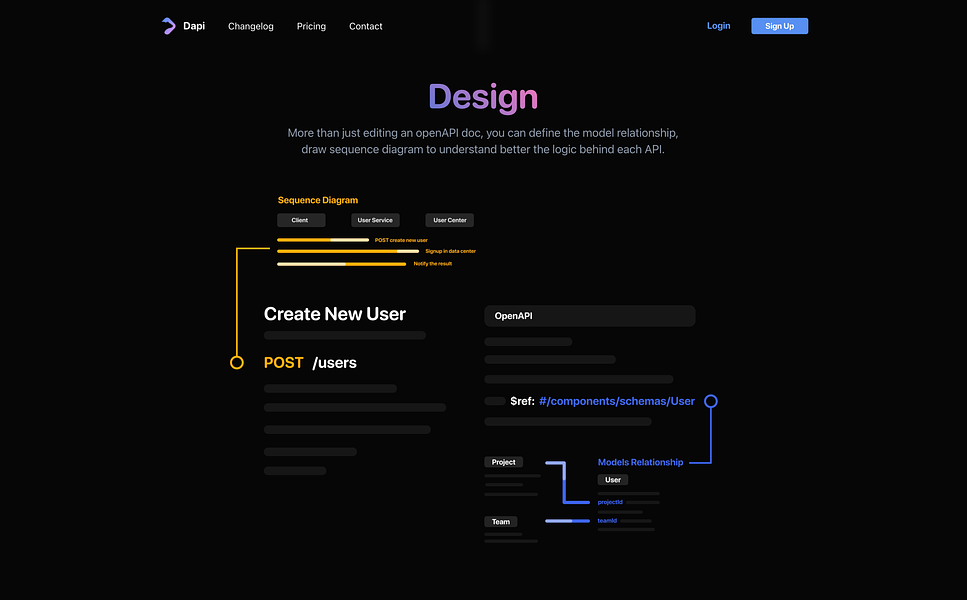This screenshot has height=600, width=967.
Task: Click the Team model tag
Action: (x=501, y=522)
